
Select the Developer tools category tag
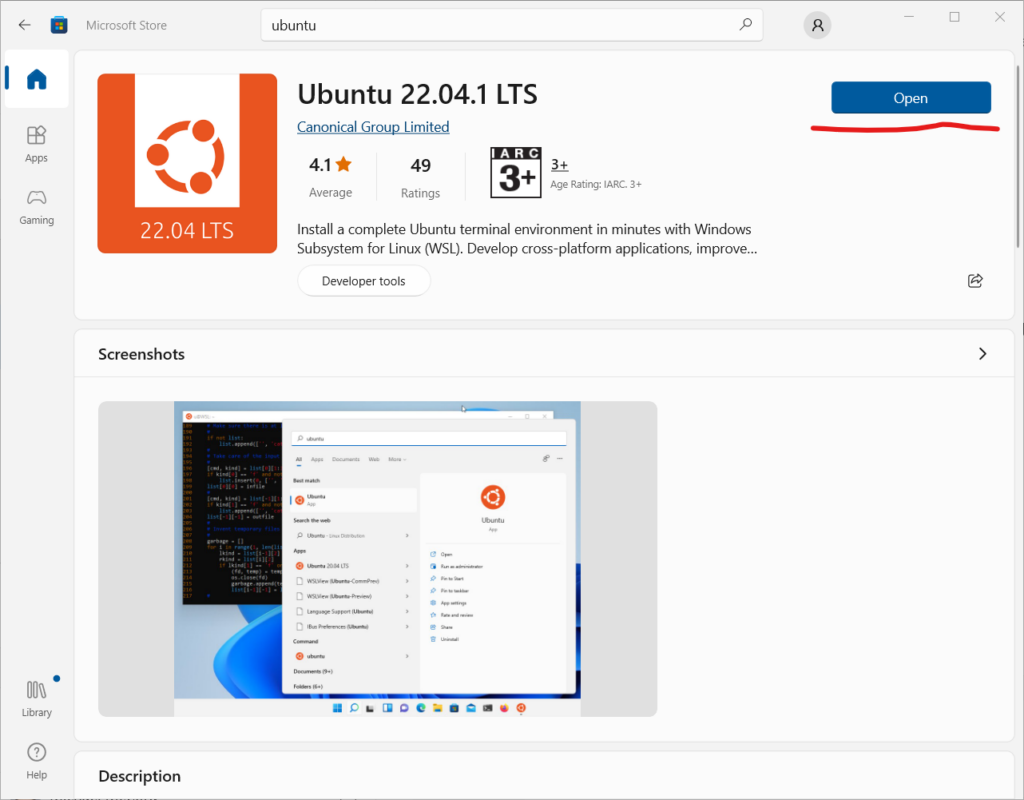364,281
